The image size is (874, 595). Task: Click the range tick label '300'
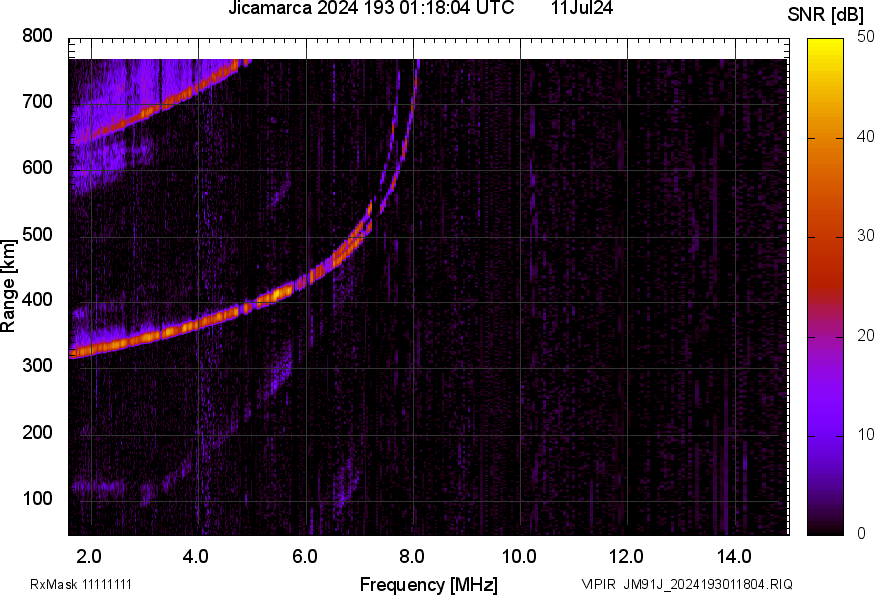pyautogui.click(x=37, y=365)
